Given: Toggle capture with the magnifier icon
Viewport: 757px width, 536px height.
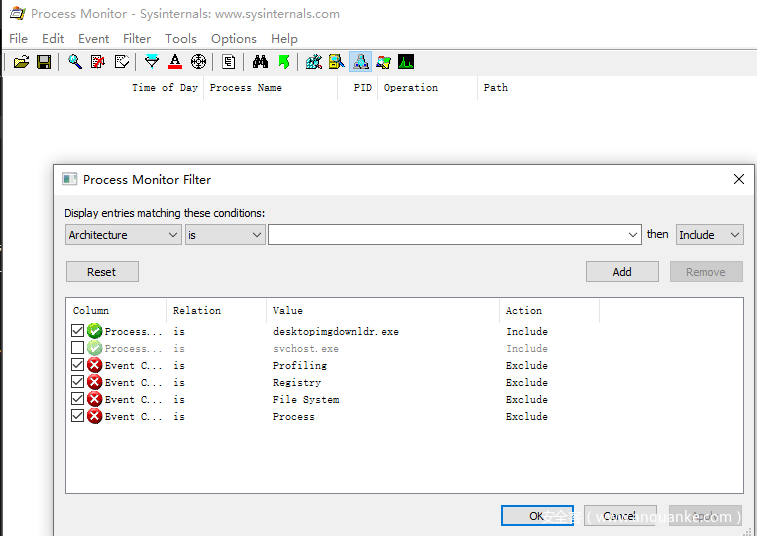Looking at the screenshot, I should point(75,62).
